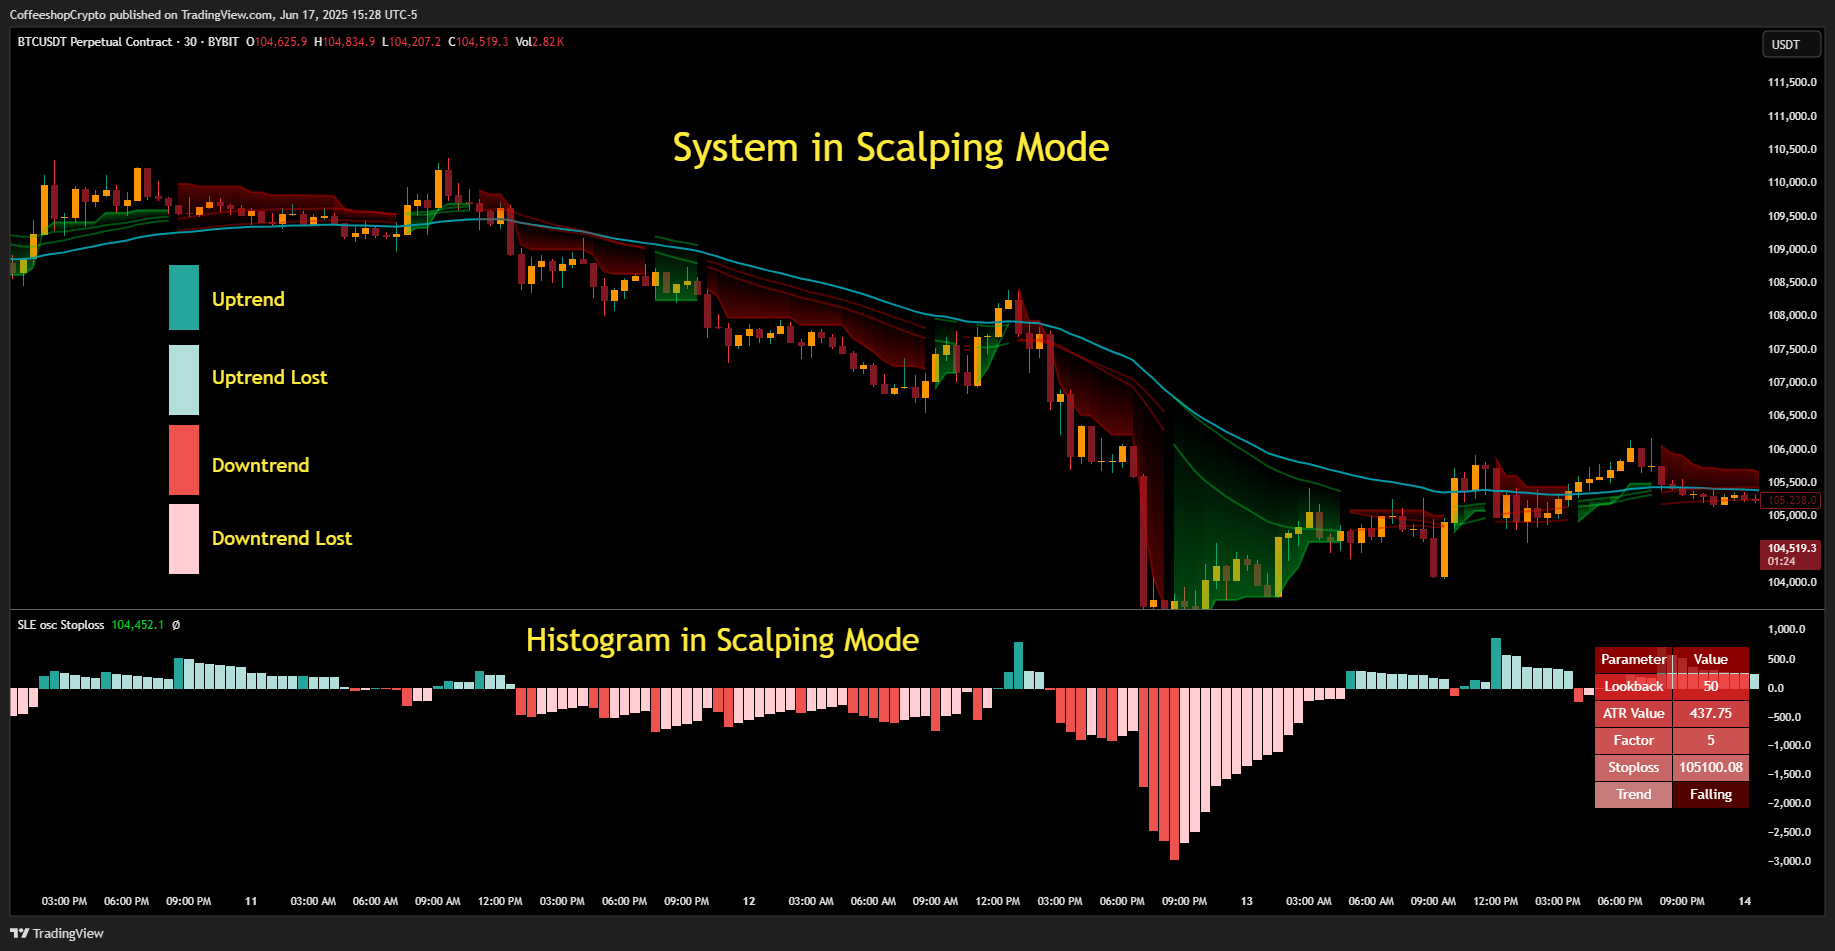Click the red 105,238.0 price tag

(1790, 500)
